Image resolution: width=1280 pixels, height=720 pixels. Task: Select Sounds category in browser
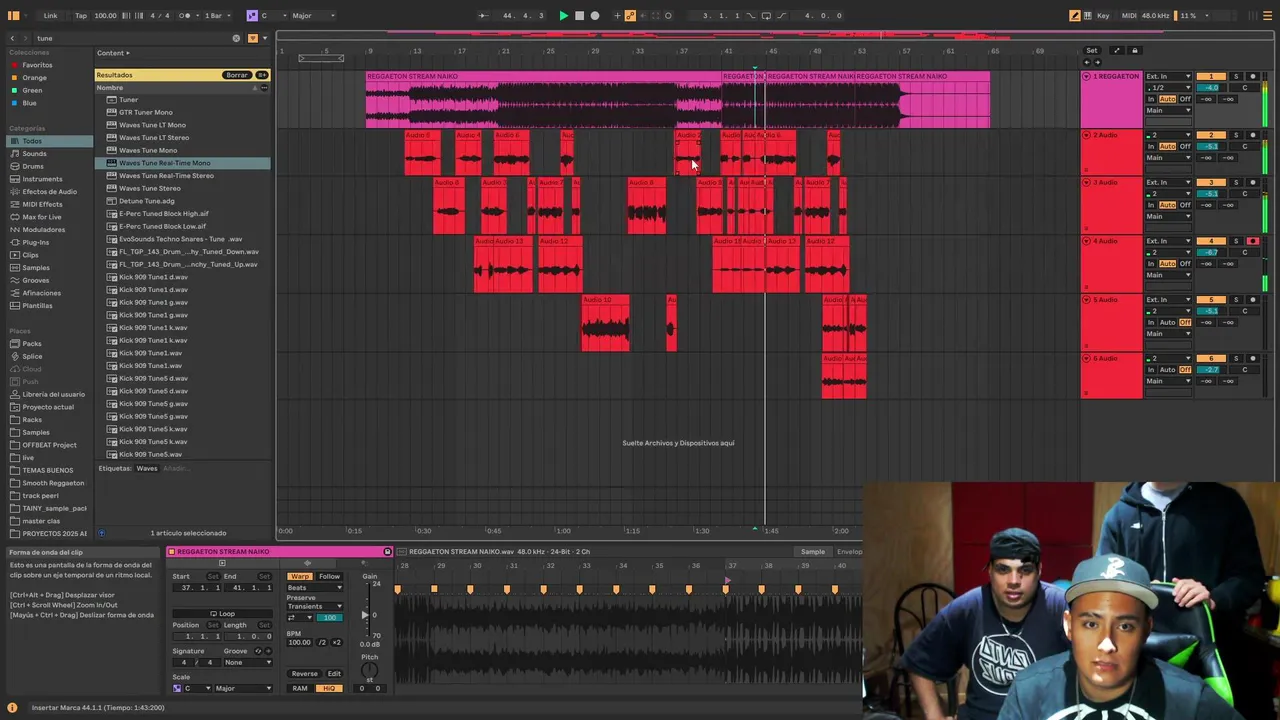coord(34,153)
